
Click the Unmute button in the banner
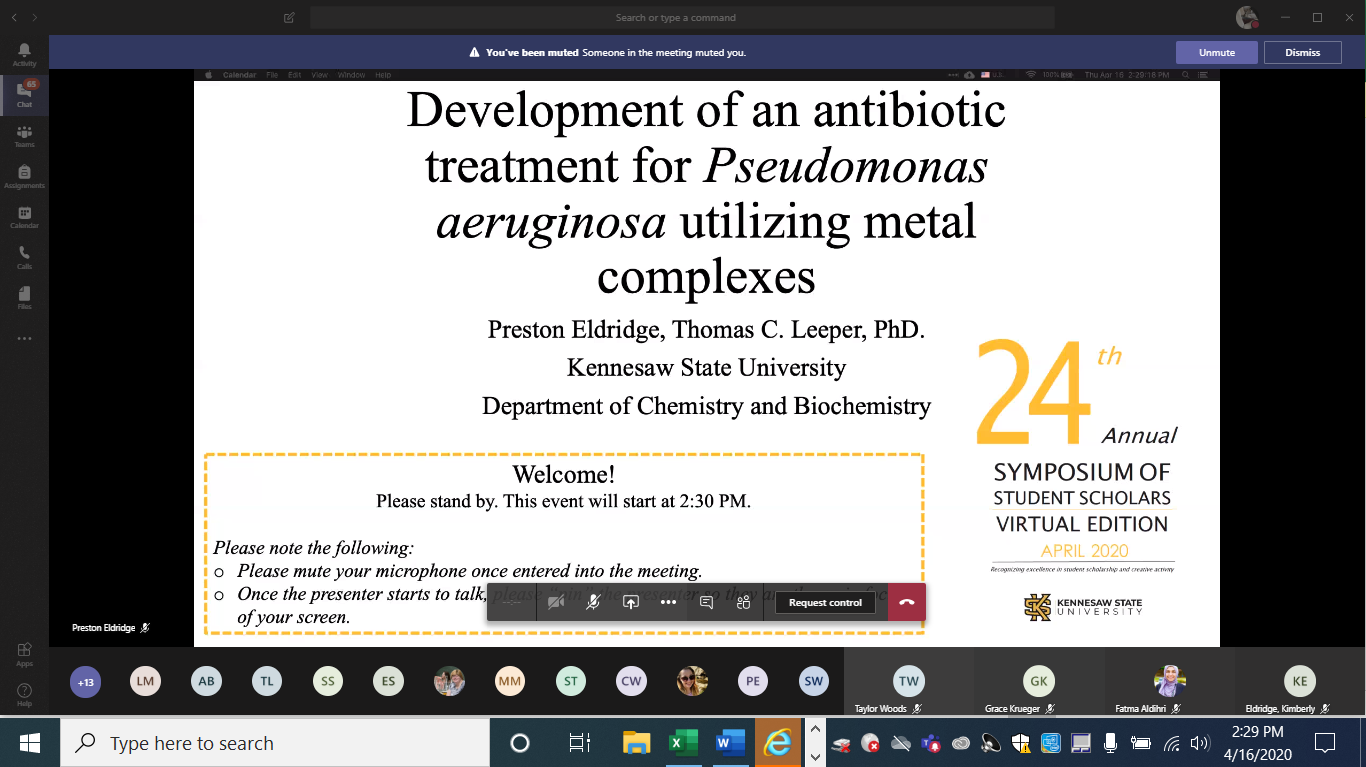[x=1216, y=52]
